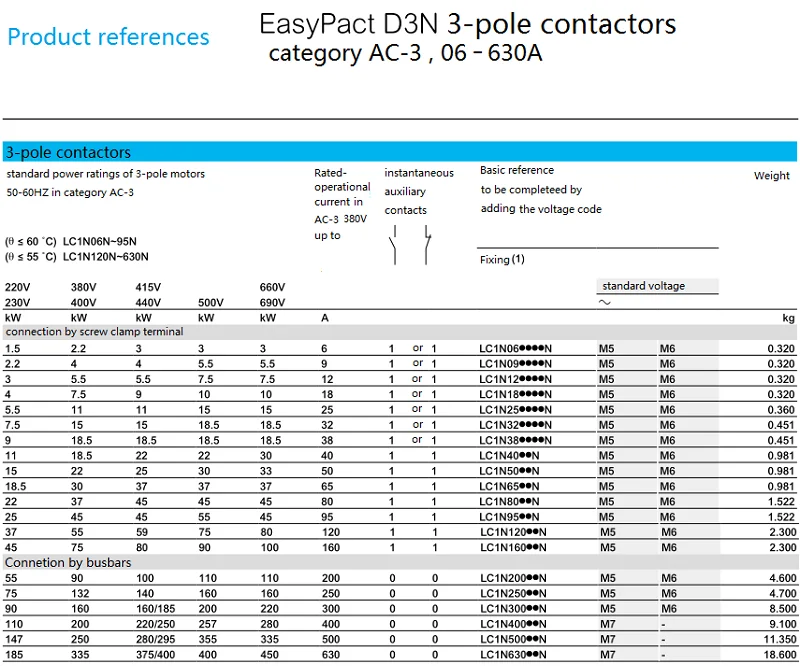Image resolution: width=800 pixels, height=666 pixels.
Task: Click the '280/295' power cell
Action: pyautogui.click(x=156, y=639)
